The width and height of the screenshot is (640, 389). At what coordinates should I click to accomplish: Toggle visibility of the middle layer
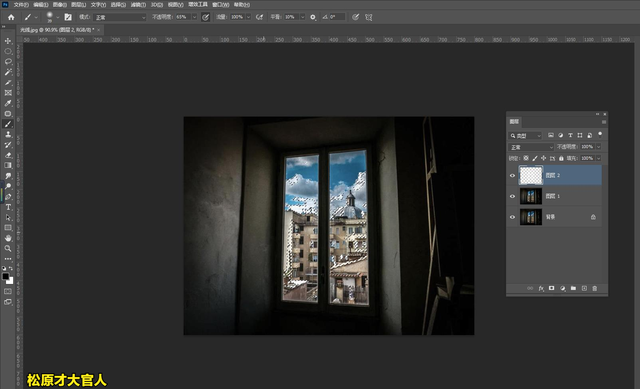513,196
